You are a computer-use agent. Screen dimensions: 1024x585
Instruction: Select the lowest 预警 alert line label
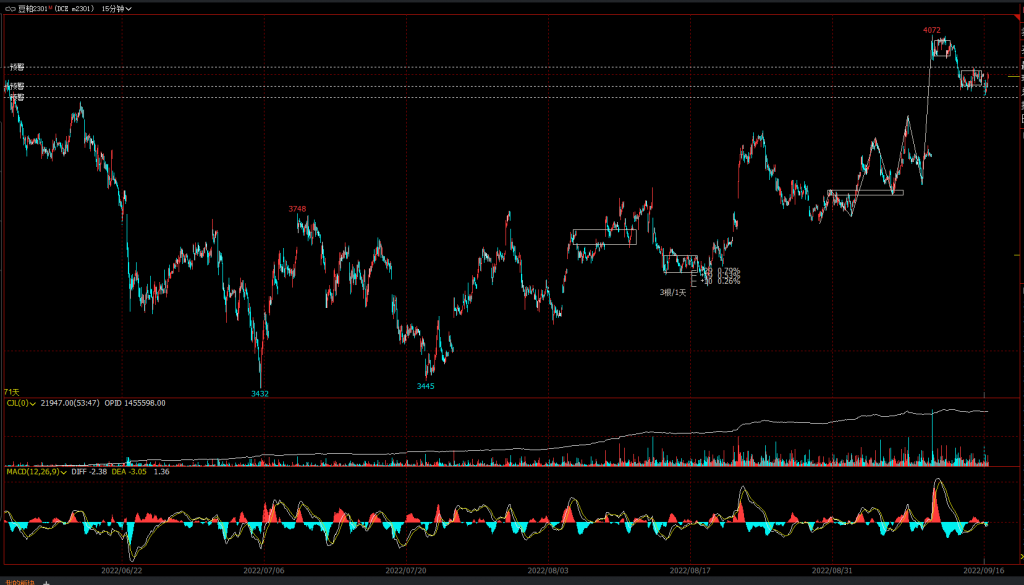16,98
